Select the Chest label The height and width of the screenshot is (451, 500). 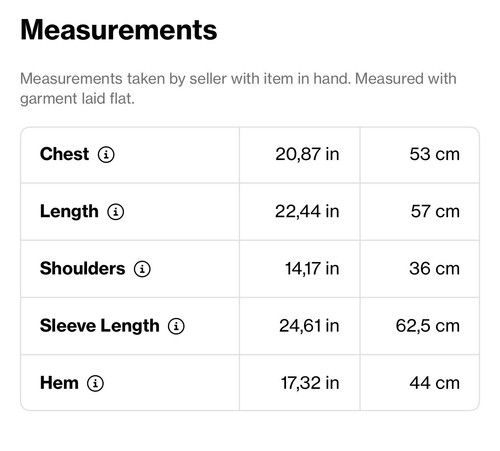pos(64,154)
